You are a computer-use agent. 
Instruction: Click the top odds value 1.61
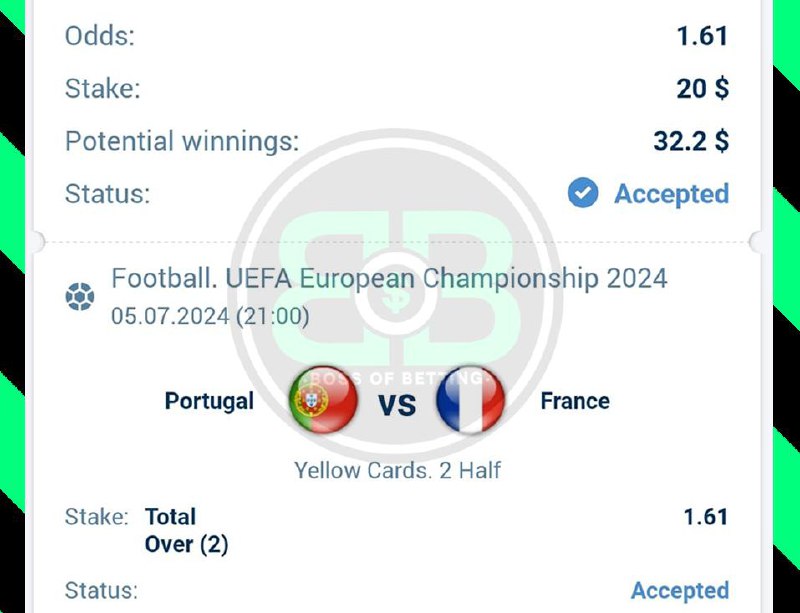click(702, 37)
